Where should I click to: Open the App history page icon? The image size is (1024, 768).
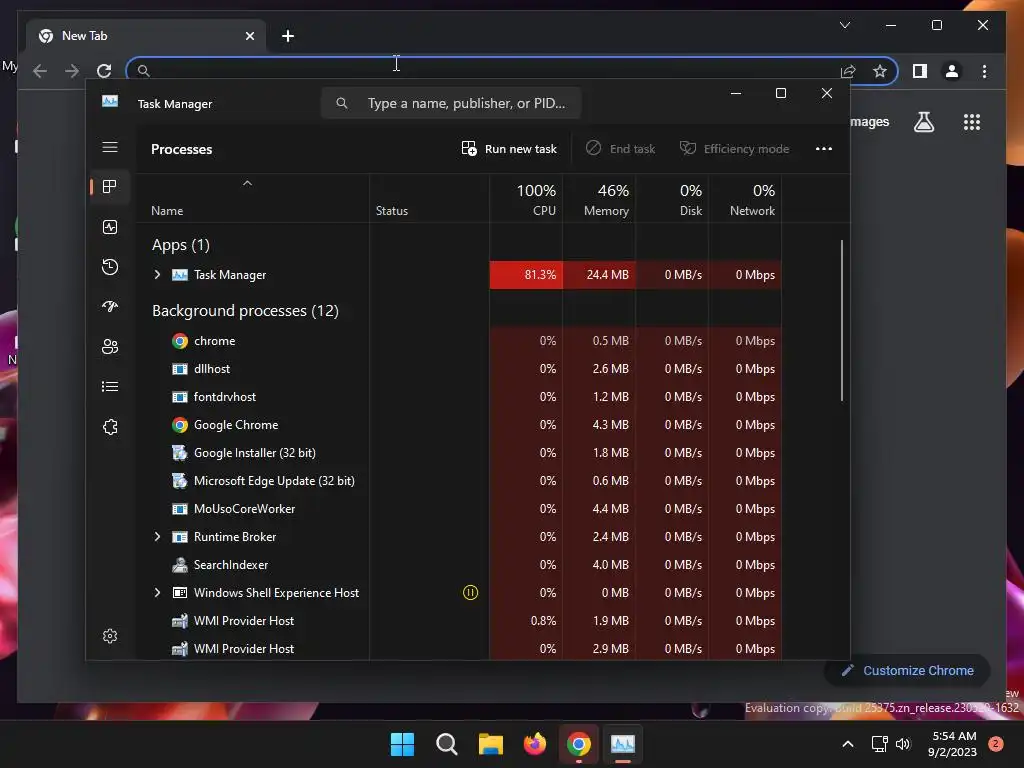pyautogui.click(x=110, y=266)
